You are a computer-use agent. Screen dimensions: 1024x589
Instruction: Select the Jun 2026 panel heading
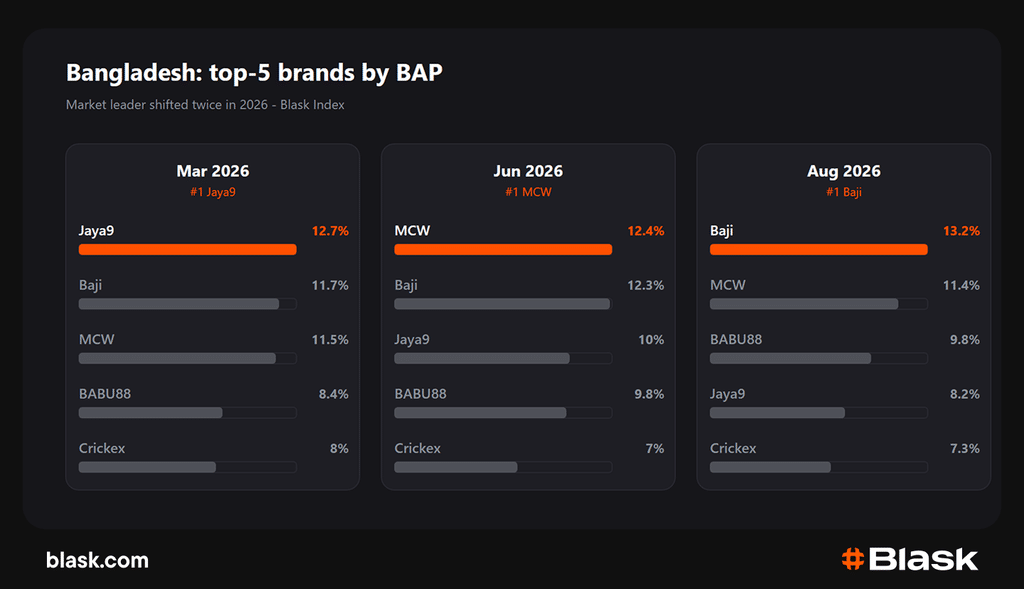pyautogui.click(x=528, y=171)
